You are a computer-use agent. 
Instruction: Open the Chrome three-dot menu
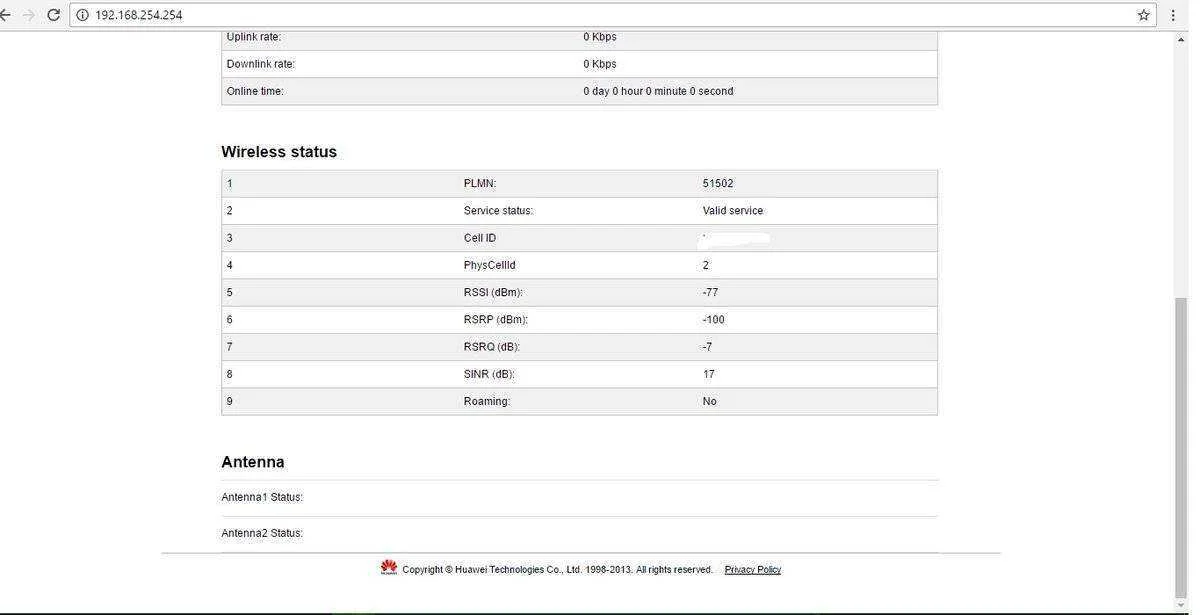(x=1173, y=15)
